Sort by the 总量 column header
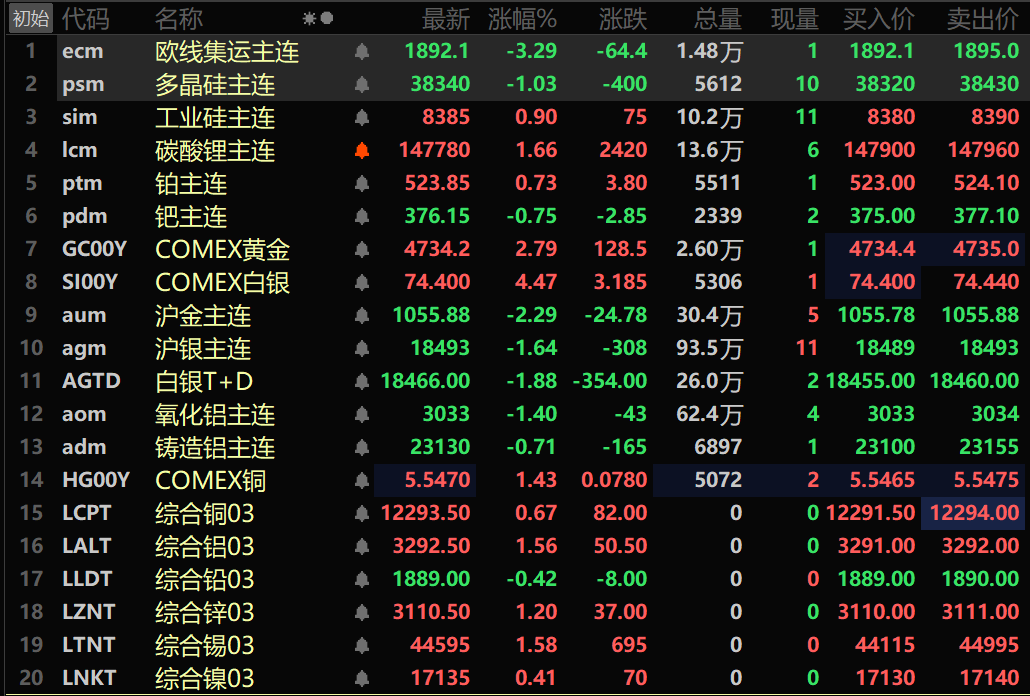This screenshot has width=1030, height=696. pos(718,19)
